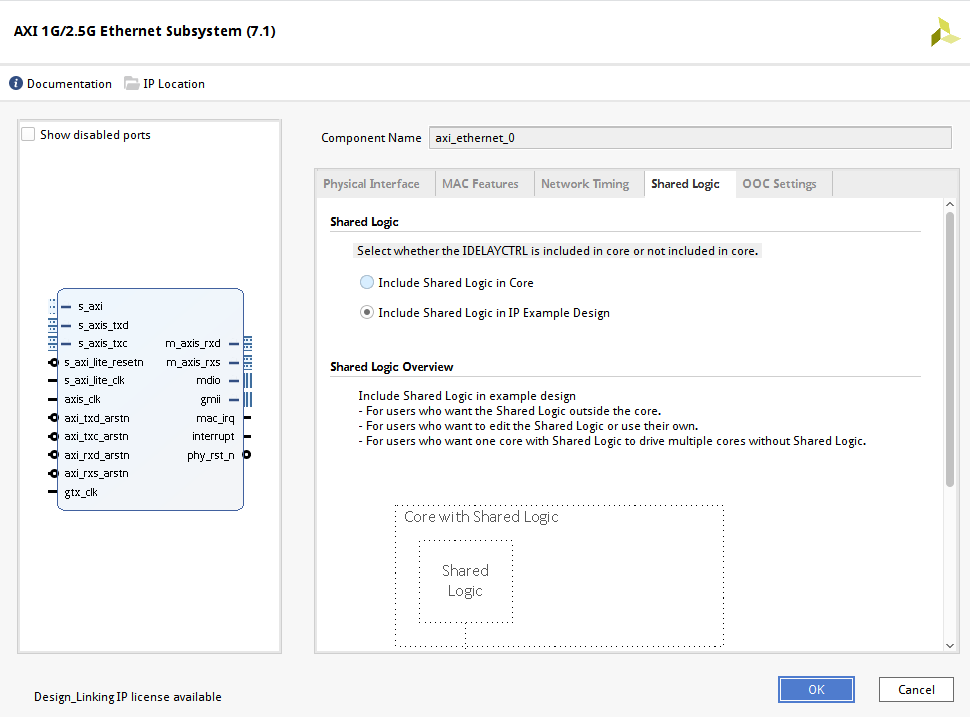Click the gtx_clk port label
Viewport: 970px width, 717px height.
81,492
